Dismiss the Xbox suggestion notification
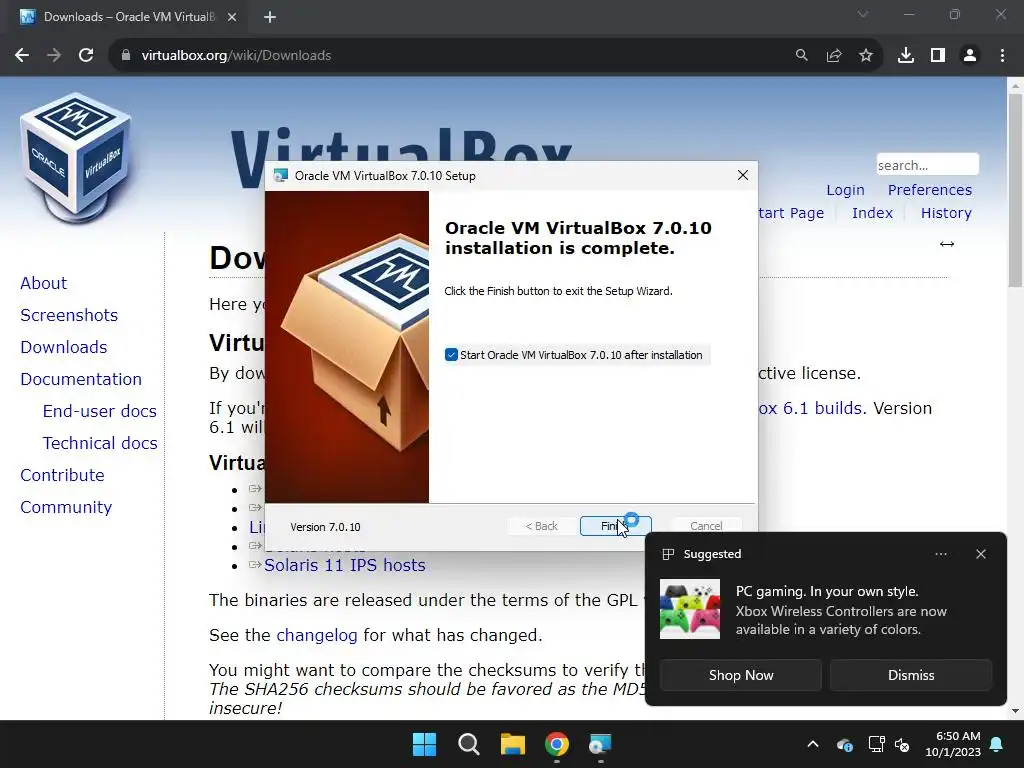The width and height of the screenshot is (1024, 768). coord(910,675)
